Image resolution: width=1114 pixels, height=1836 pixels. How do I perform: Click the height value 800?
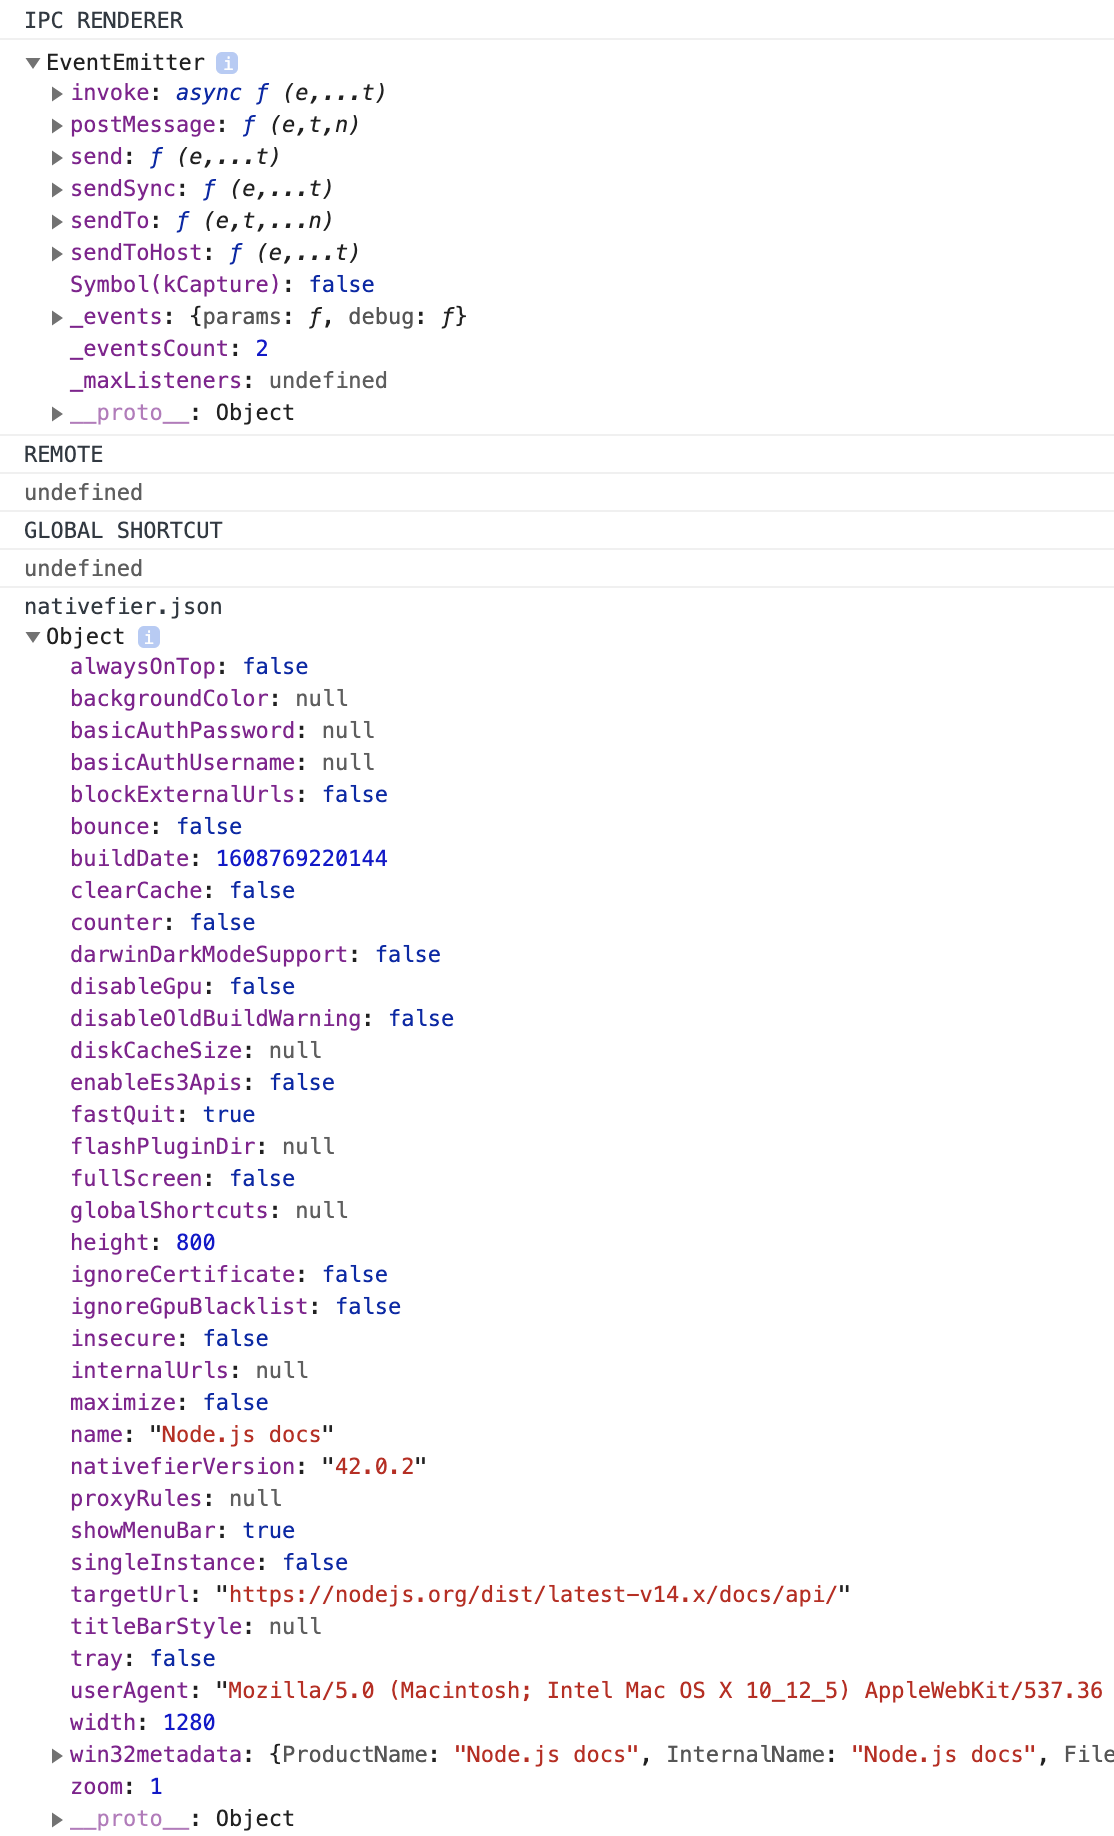point(196,1242)
